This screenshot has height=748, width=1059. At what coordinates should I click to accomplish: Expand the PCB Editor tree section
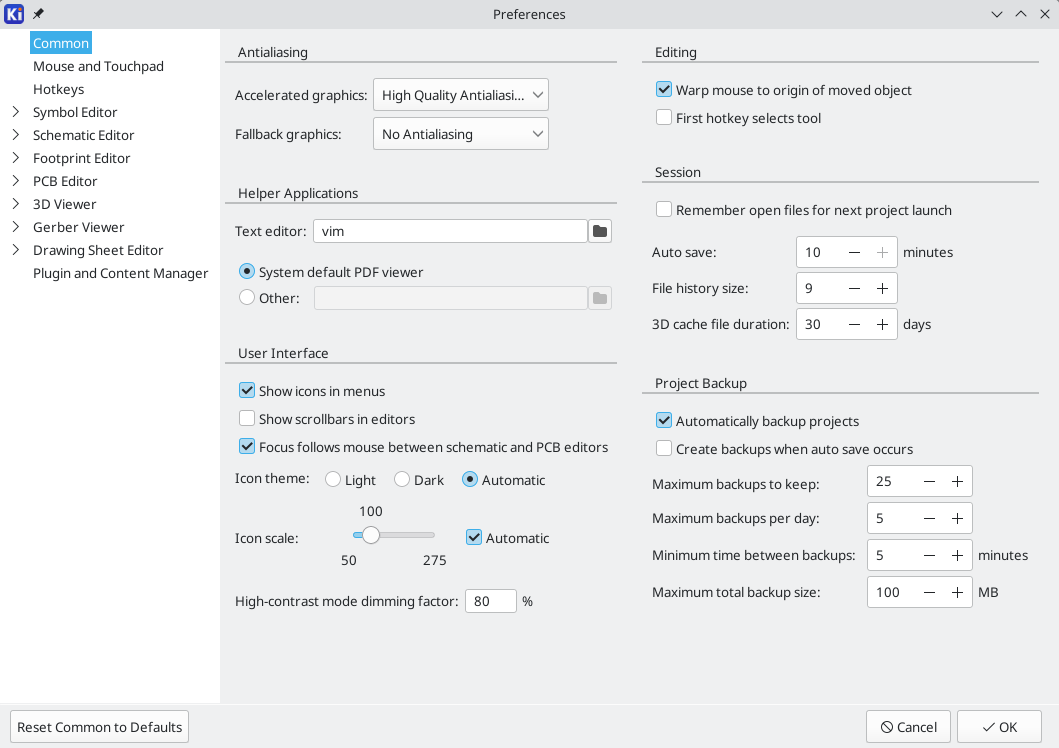16,181
